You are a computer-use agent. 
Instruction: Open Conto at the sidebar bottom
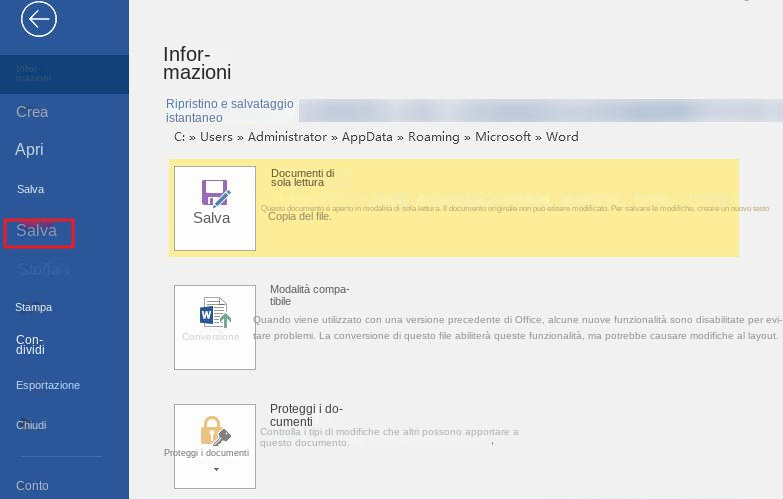click(x=32, y=486)
